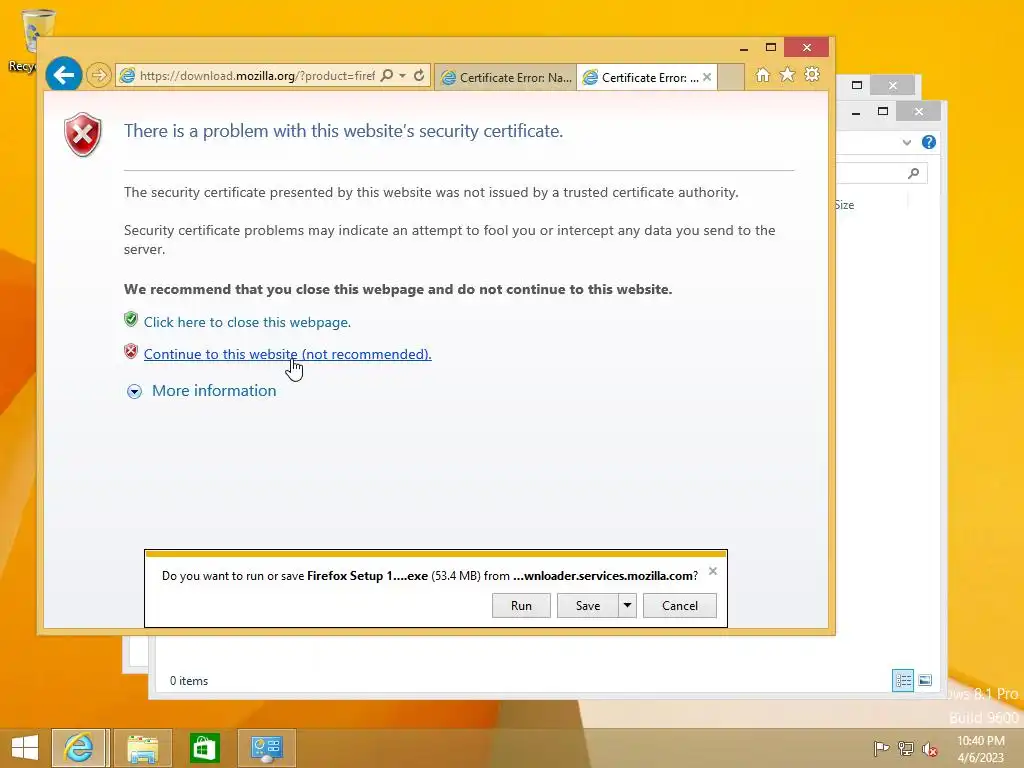The width and height of the screenshot is (1024, 768).
Task: Click the red shield next to Continue link
Action: click(x=131, y=351)
